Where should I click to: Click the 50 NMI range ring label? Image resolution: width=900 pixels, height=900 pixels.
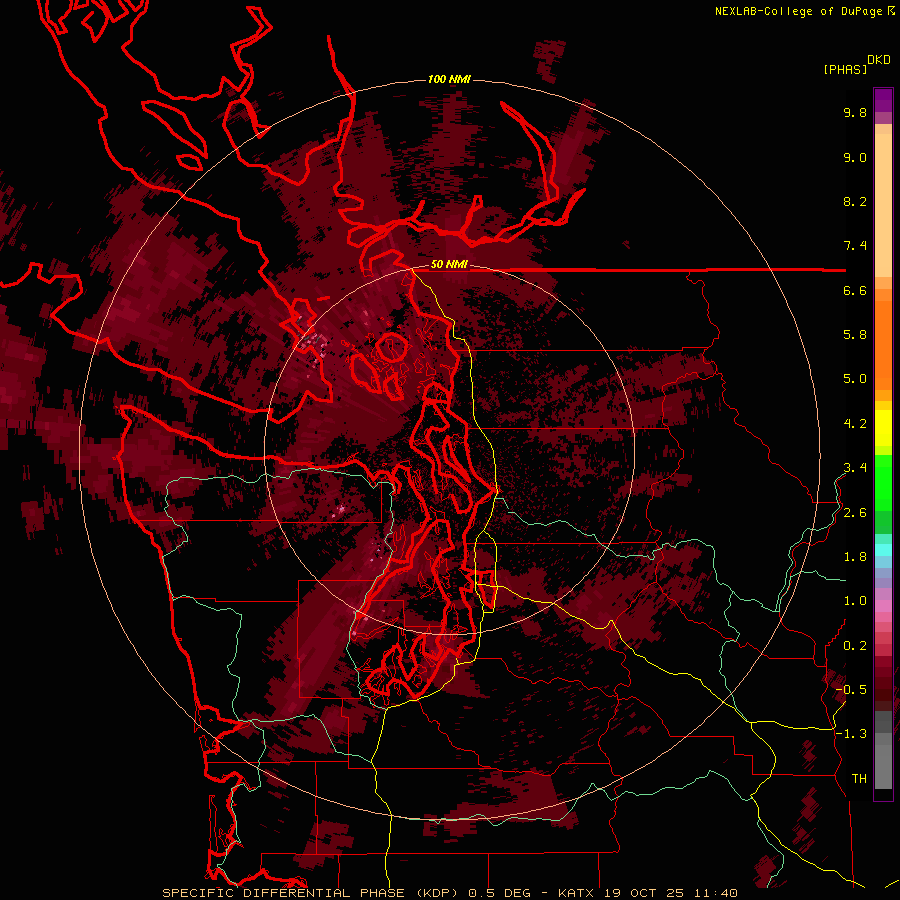(449, 265)
